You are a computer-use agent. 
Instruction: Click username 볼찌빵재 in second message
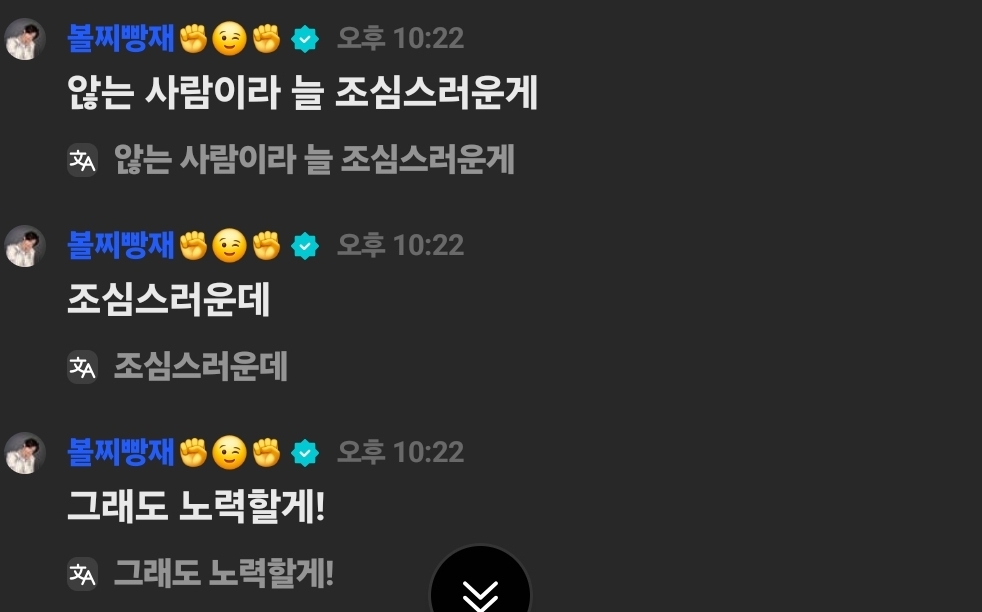120,245
